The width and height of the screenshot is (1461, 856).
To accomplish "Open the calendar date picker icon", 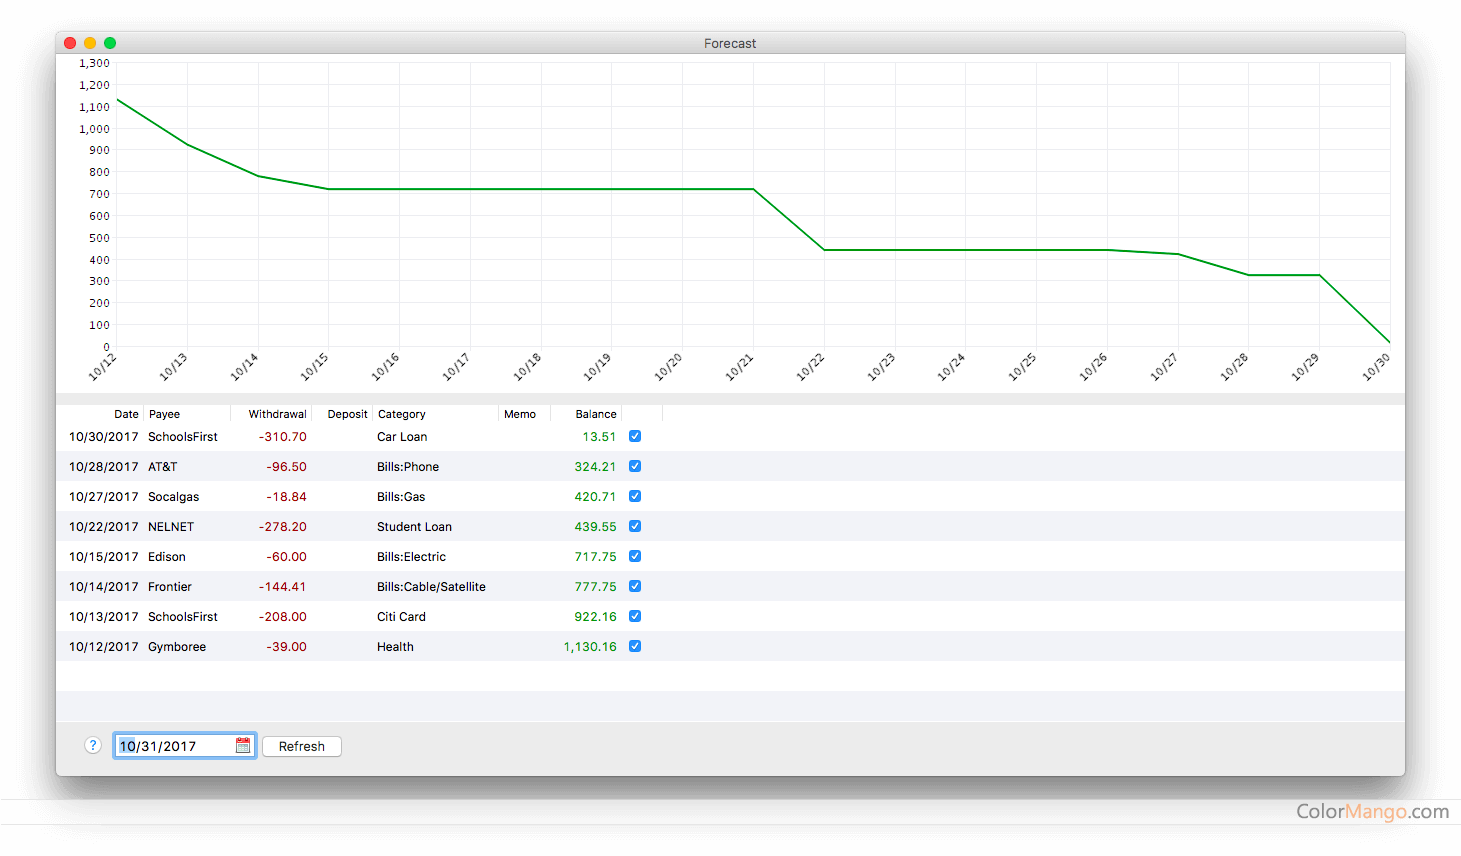I will (x=243, y=746).
